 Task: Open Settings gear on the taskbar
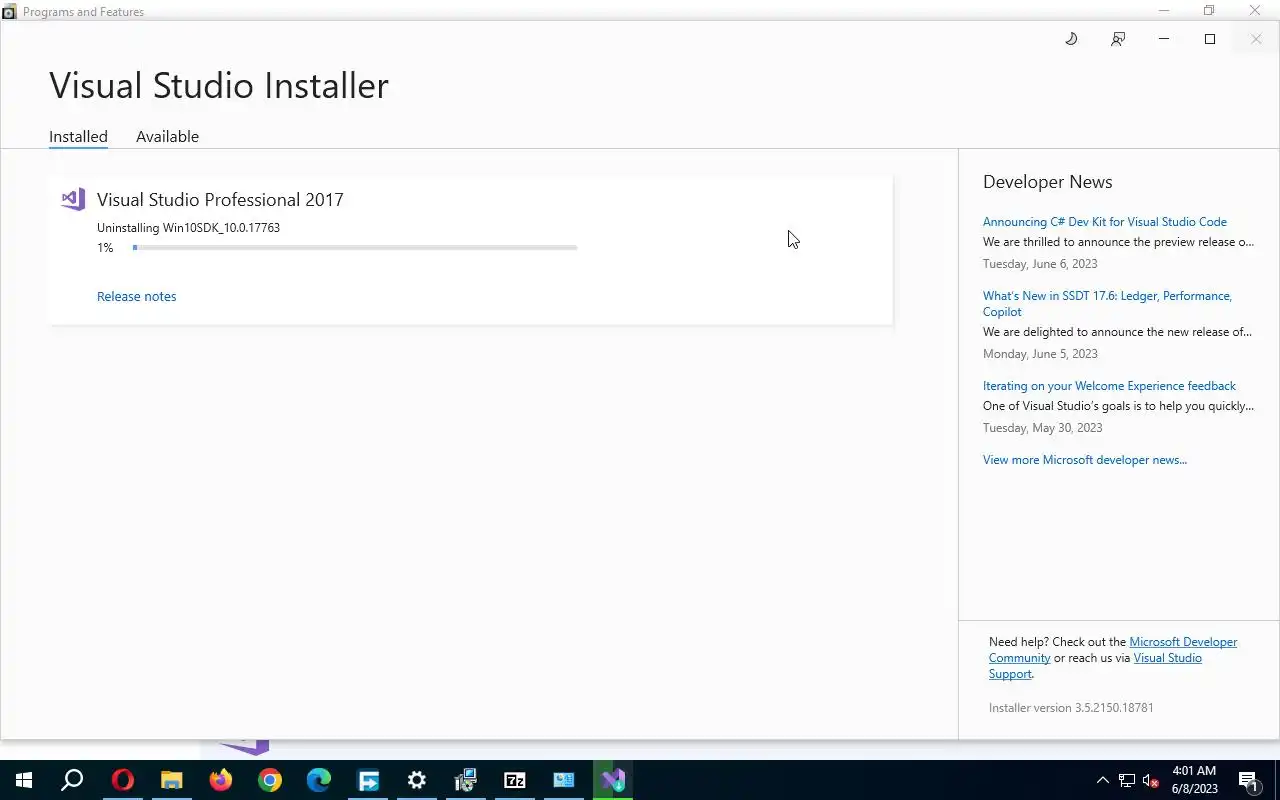click(x=417, y=780)
